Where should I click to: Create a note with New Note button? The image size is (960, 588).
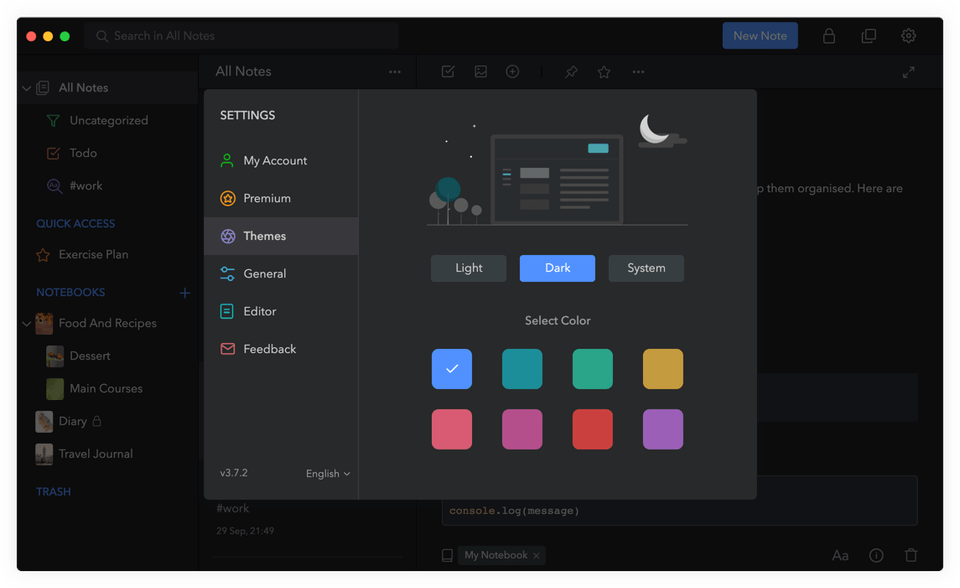pyautogui.click(x=760, y=35)
